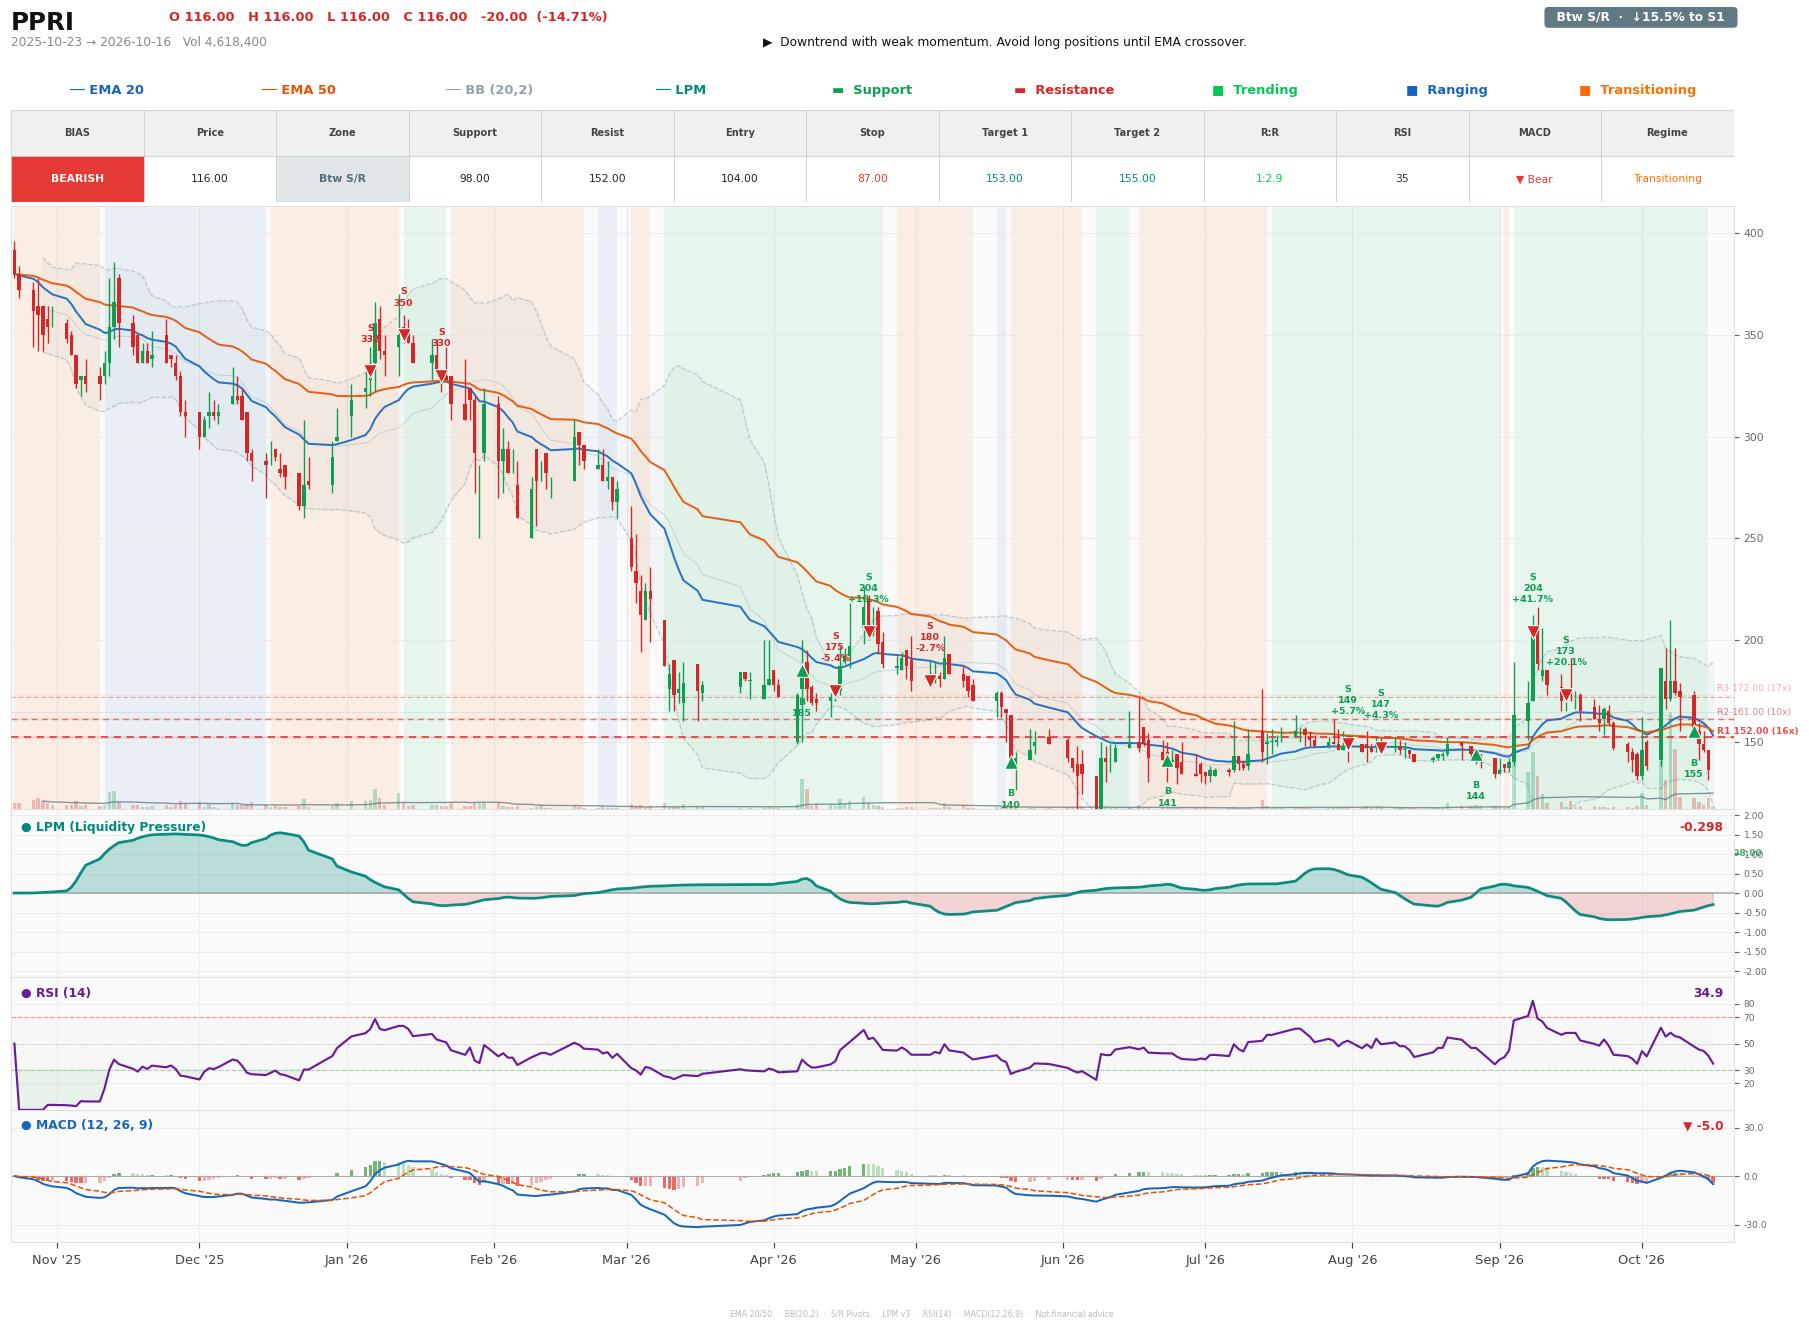1809x1330 pixels.
Task: Click the buy marker labeled B 140
Action: tap(1011, 763)
